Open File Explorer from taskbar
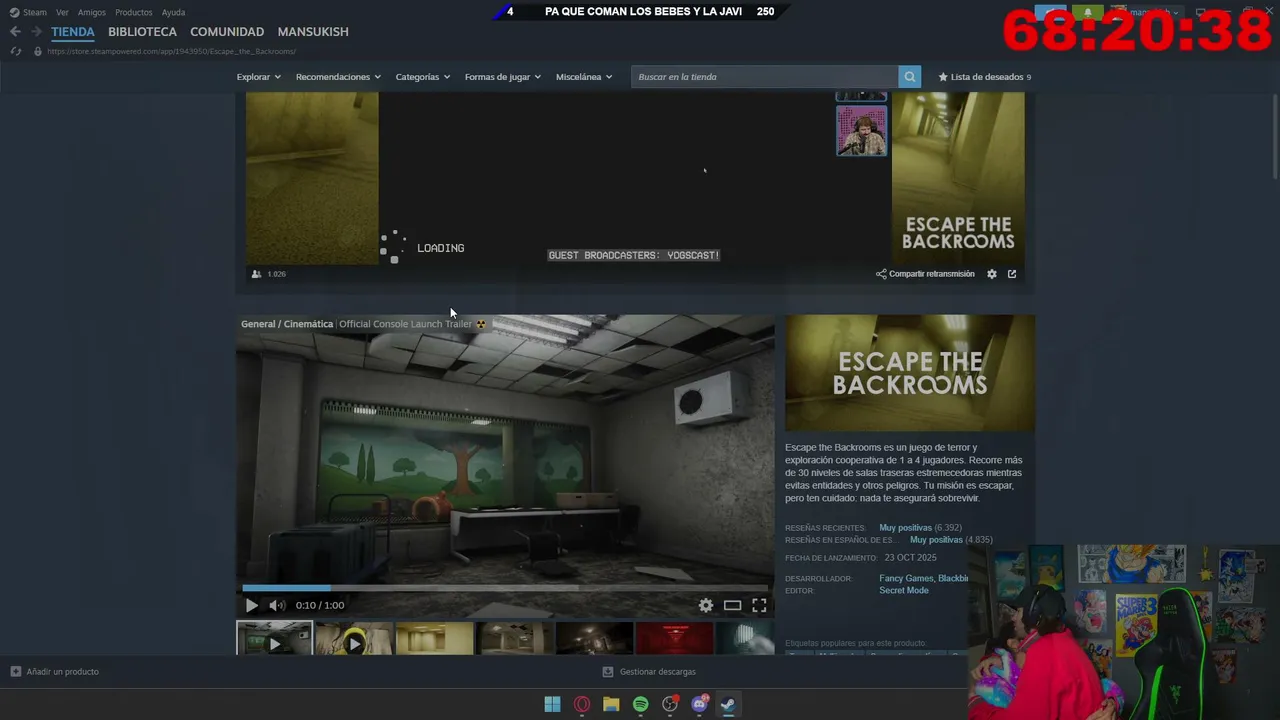Image resolution: width=1280 pixels, height=720 pixels. [611, 704]
